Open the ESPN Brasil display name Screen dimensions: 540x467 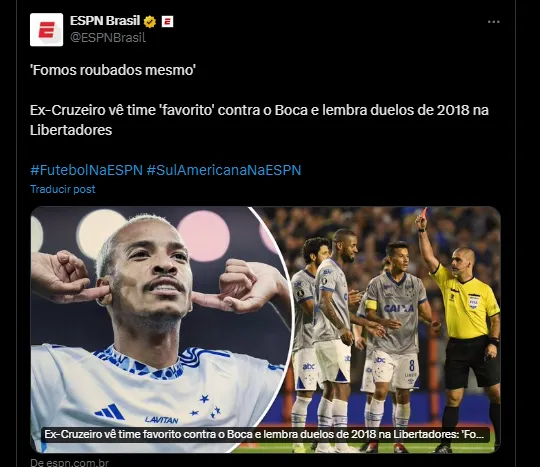pos(105,21)
